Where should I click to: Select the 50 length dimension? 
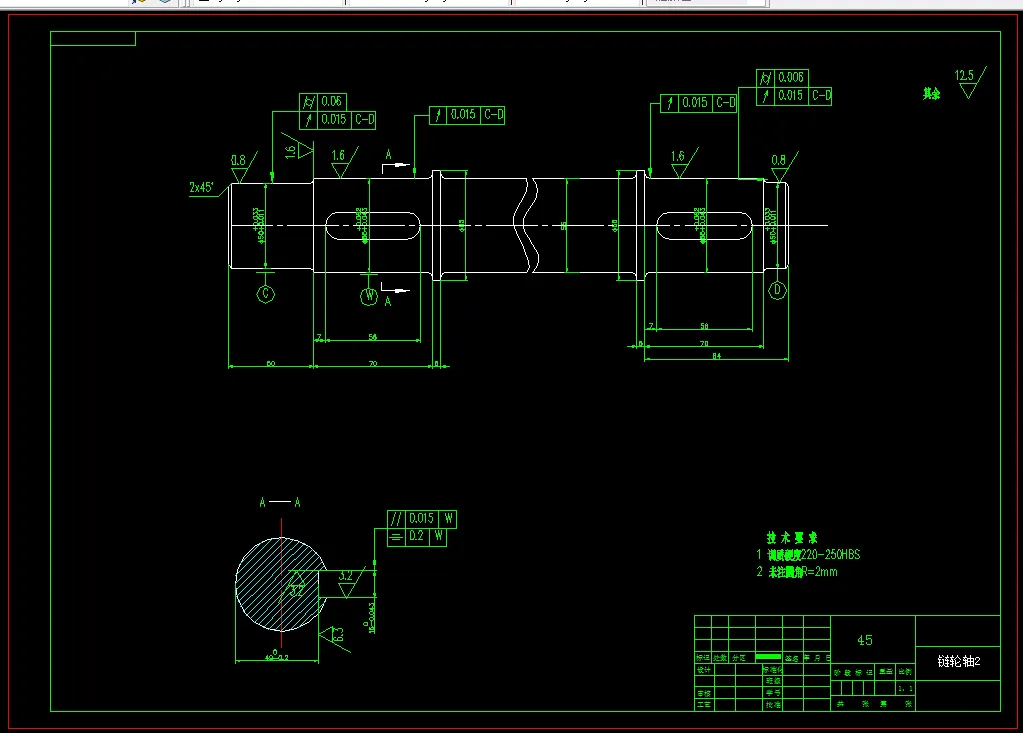click(271, 363)
